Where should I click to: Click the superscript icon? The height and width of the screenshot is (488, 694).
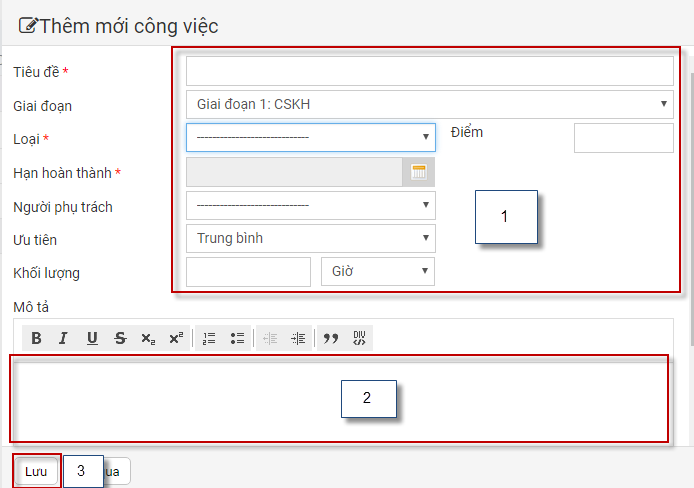[176, 338]
